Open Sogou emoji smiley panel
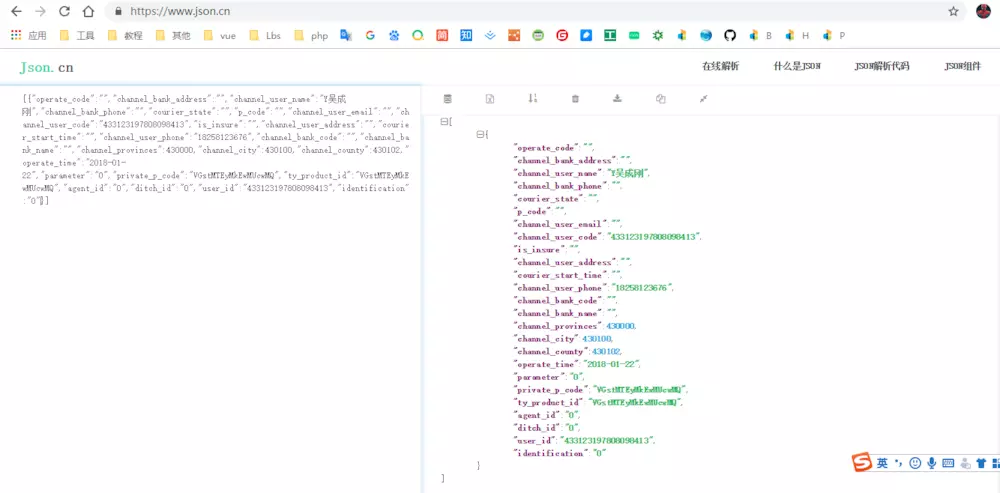The height and width of the screenshot is (493, 1000). point(915,464)
